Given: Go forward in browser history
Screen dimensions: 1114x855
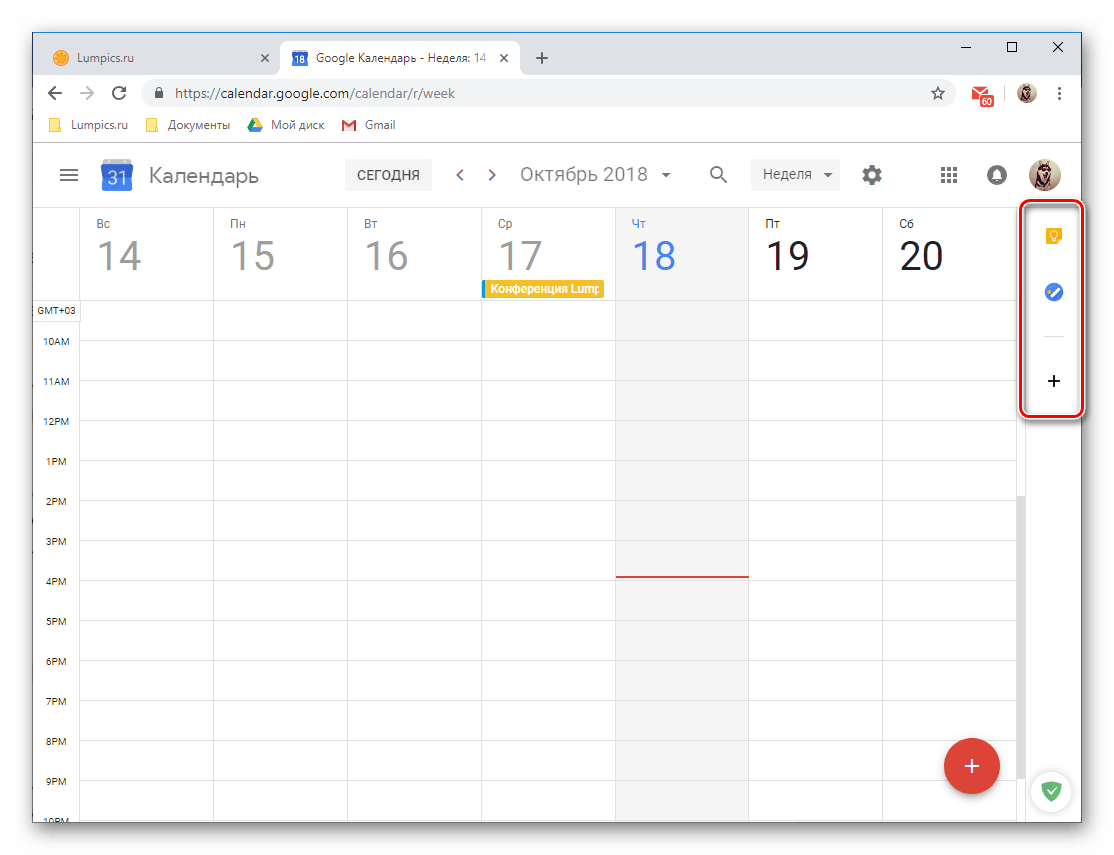Looking at the screenshot, I should [x=87, y=93].
